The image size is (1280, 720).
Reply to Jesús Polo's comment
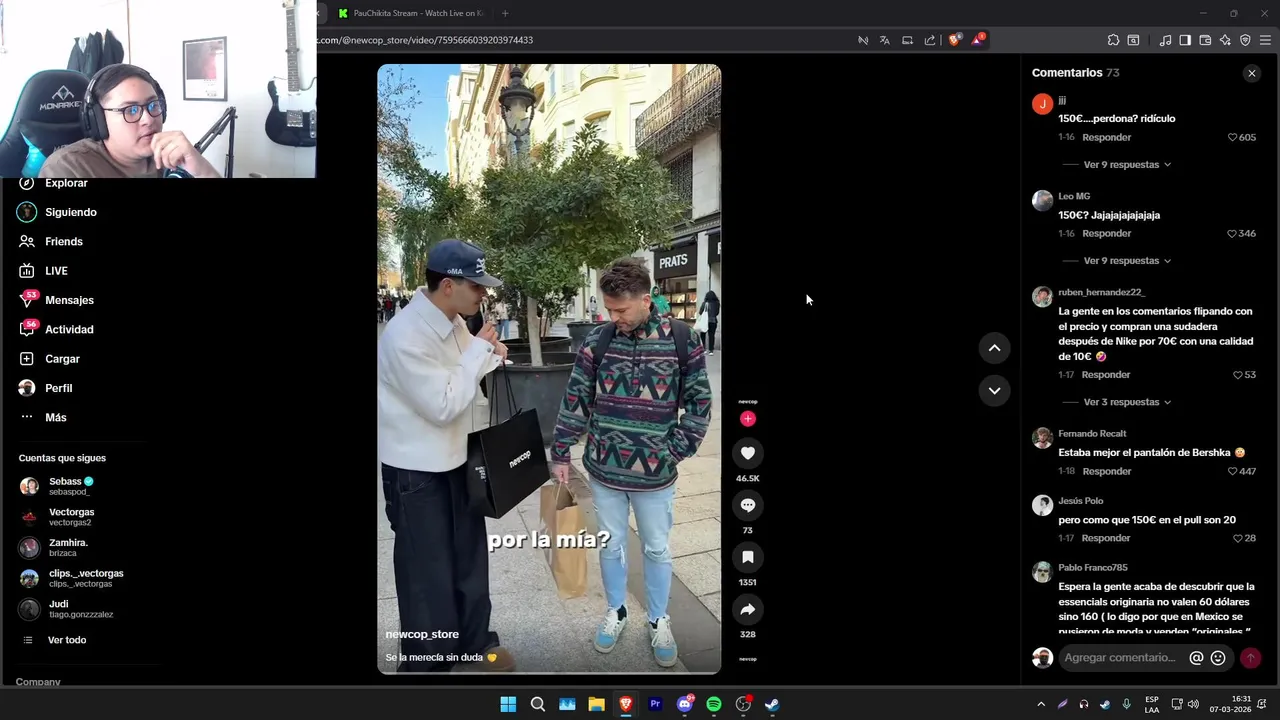point(1106,539)
